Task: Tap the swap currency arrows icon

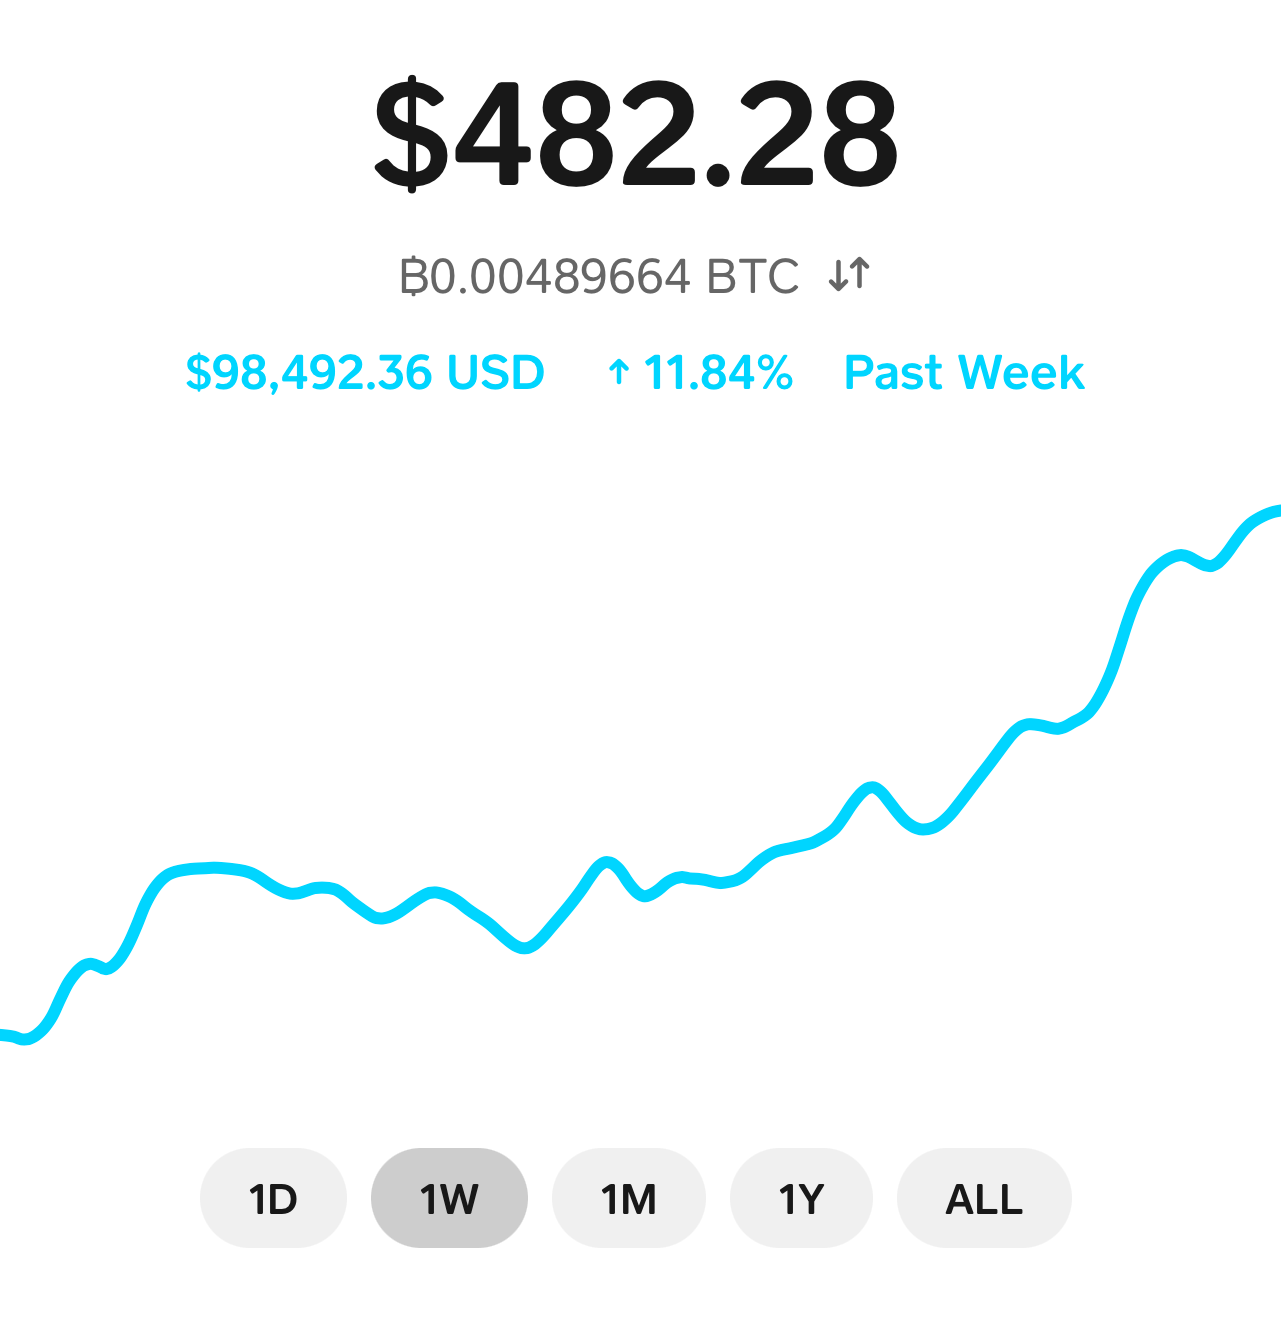Action: 849,275
